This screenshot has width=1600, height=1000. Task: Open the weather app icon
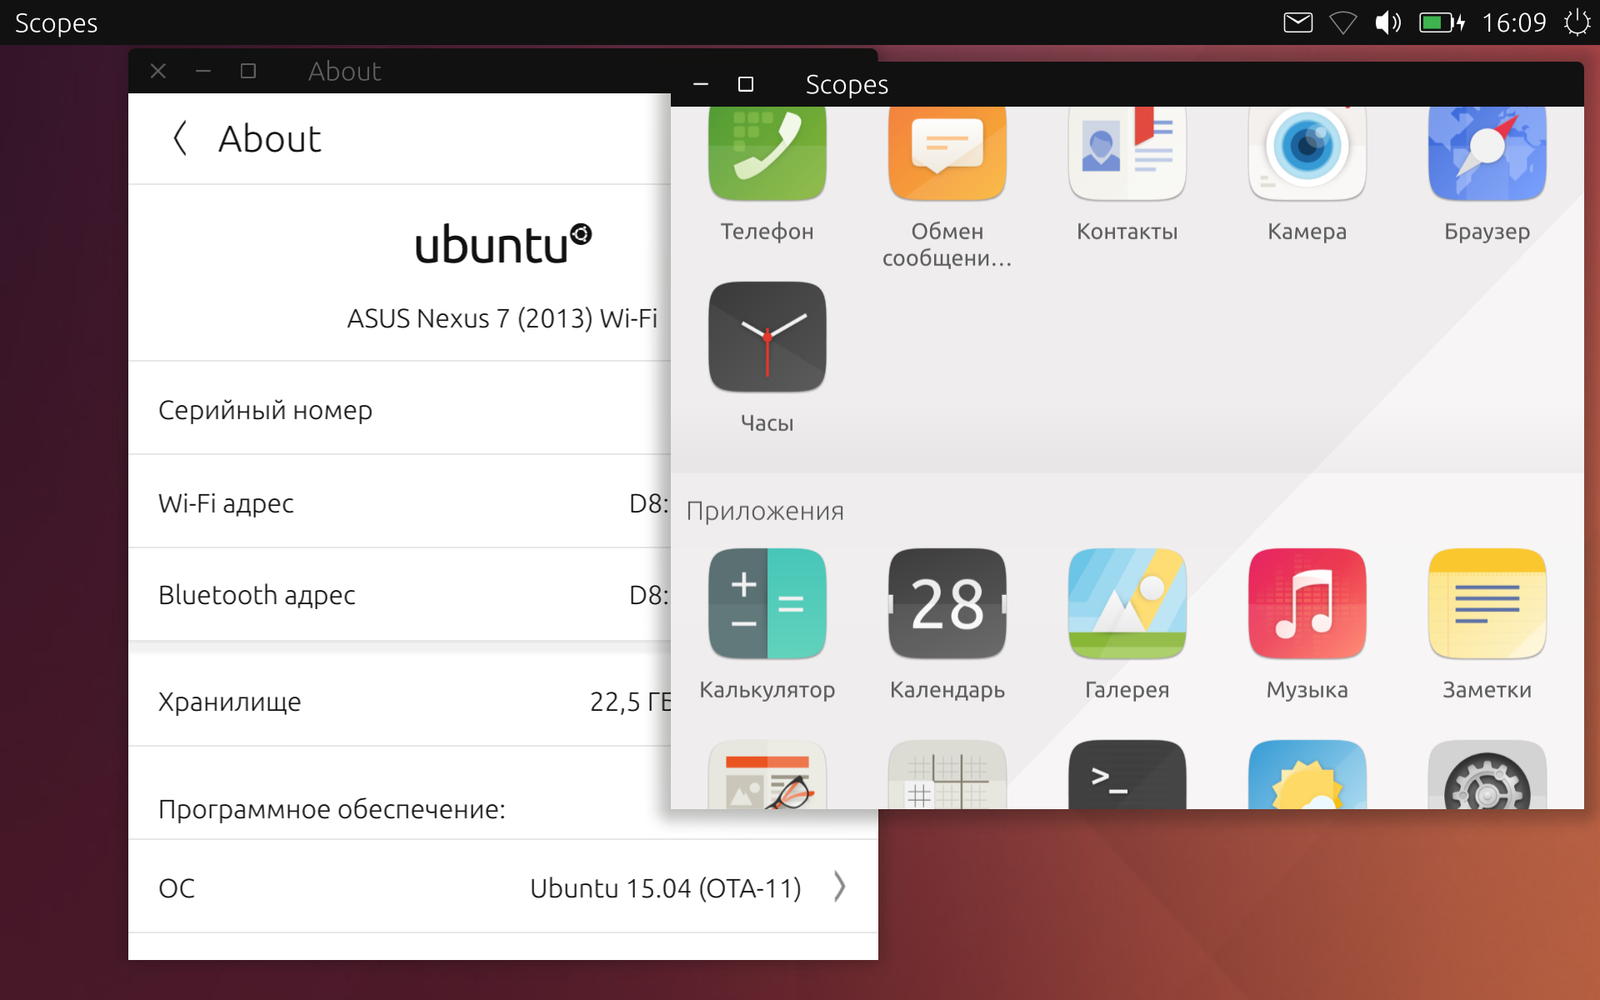1307,775
